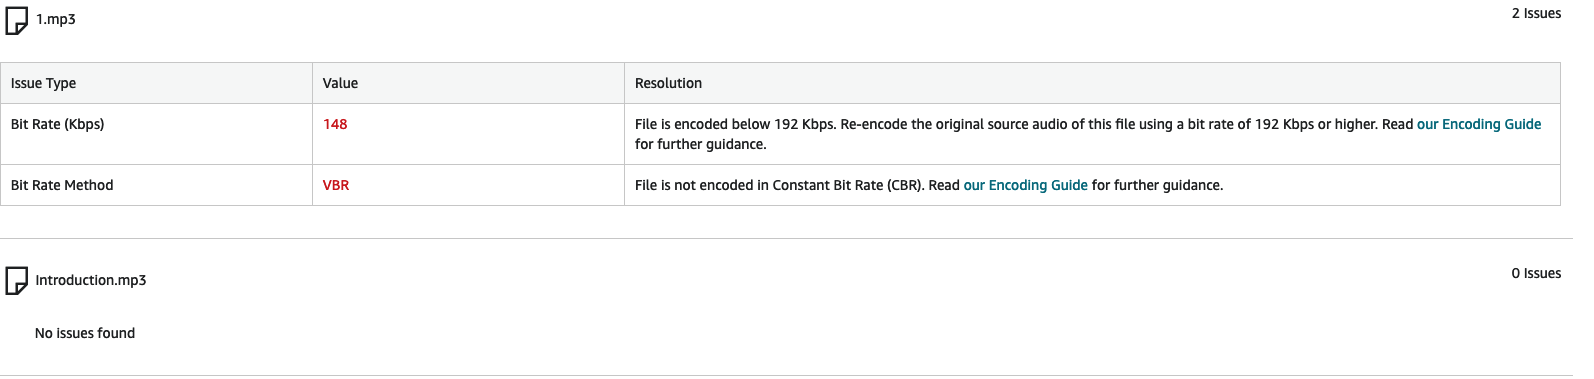Click the 148 bit rate value
Viewport: 1594px width, 379px height.
pos(335,124)
